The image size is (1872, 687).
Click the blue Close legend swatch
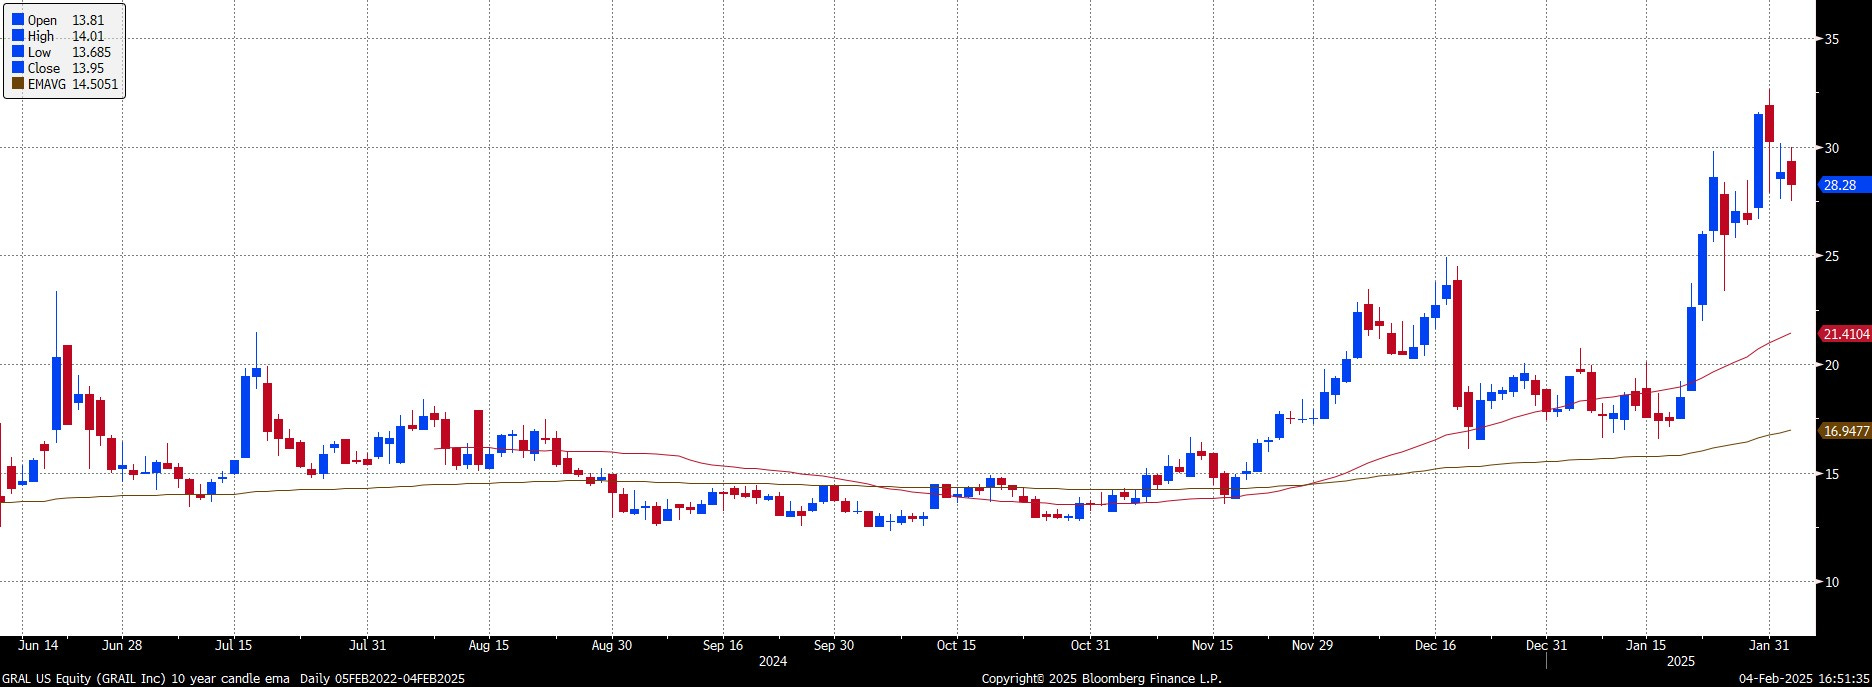click(x=18, y=68)
